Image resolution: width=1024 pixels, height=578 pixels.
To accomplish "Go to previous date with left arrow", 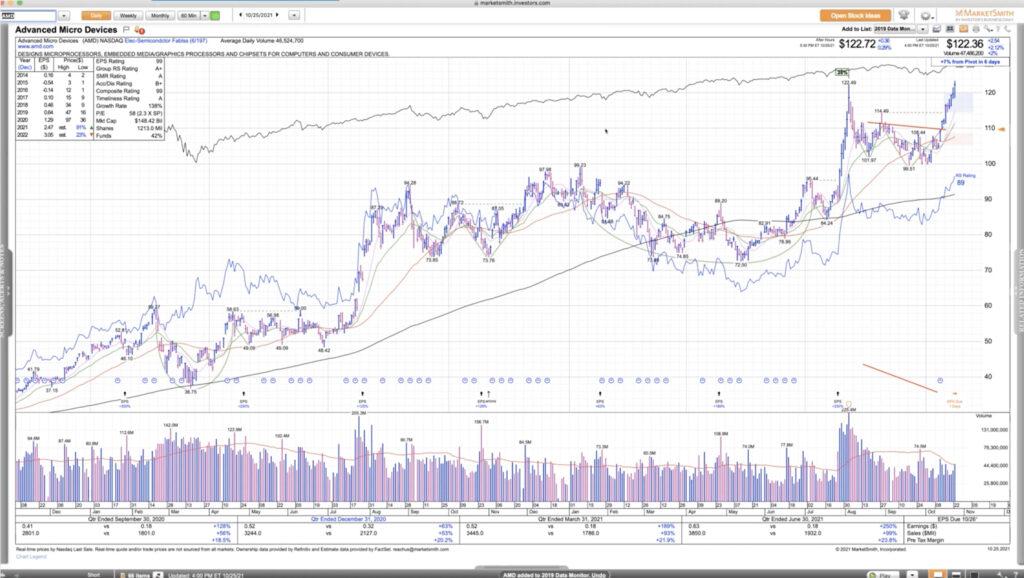I will pyautogui.click(x=242, y=15).
